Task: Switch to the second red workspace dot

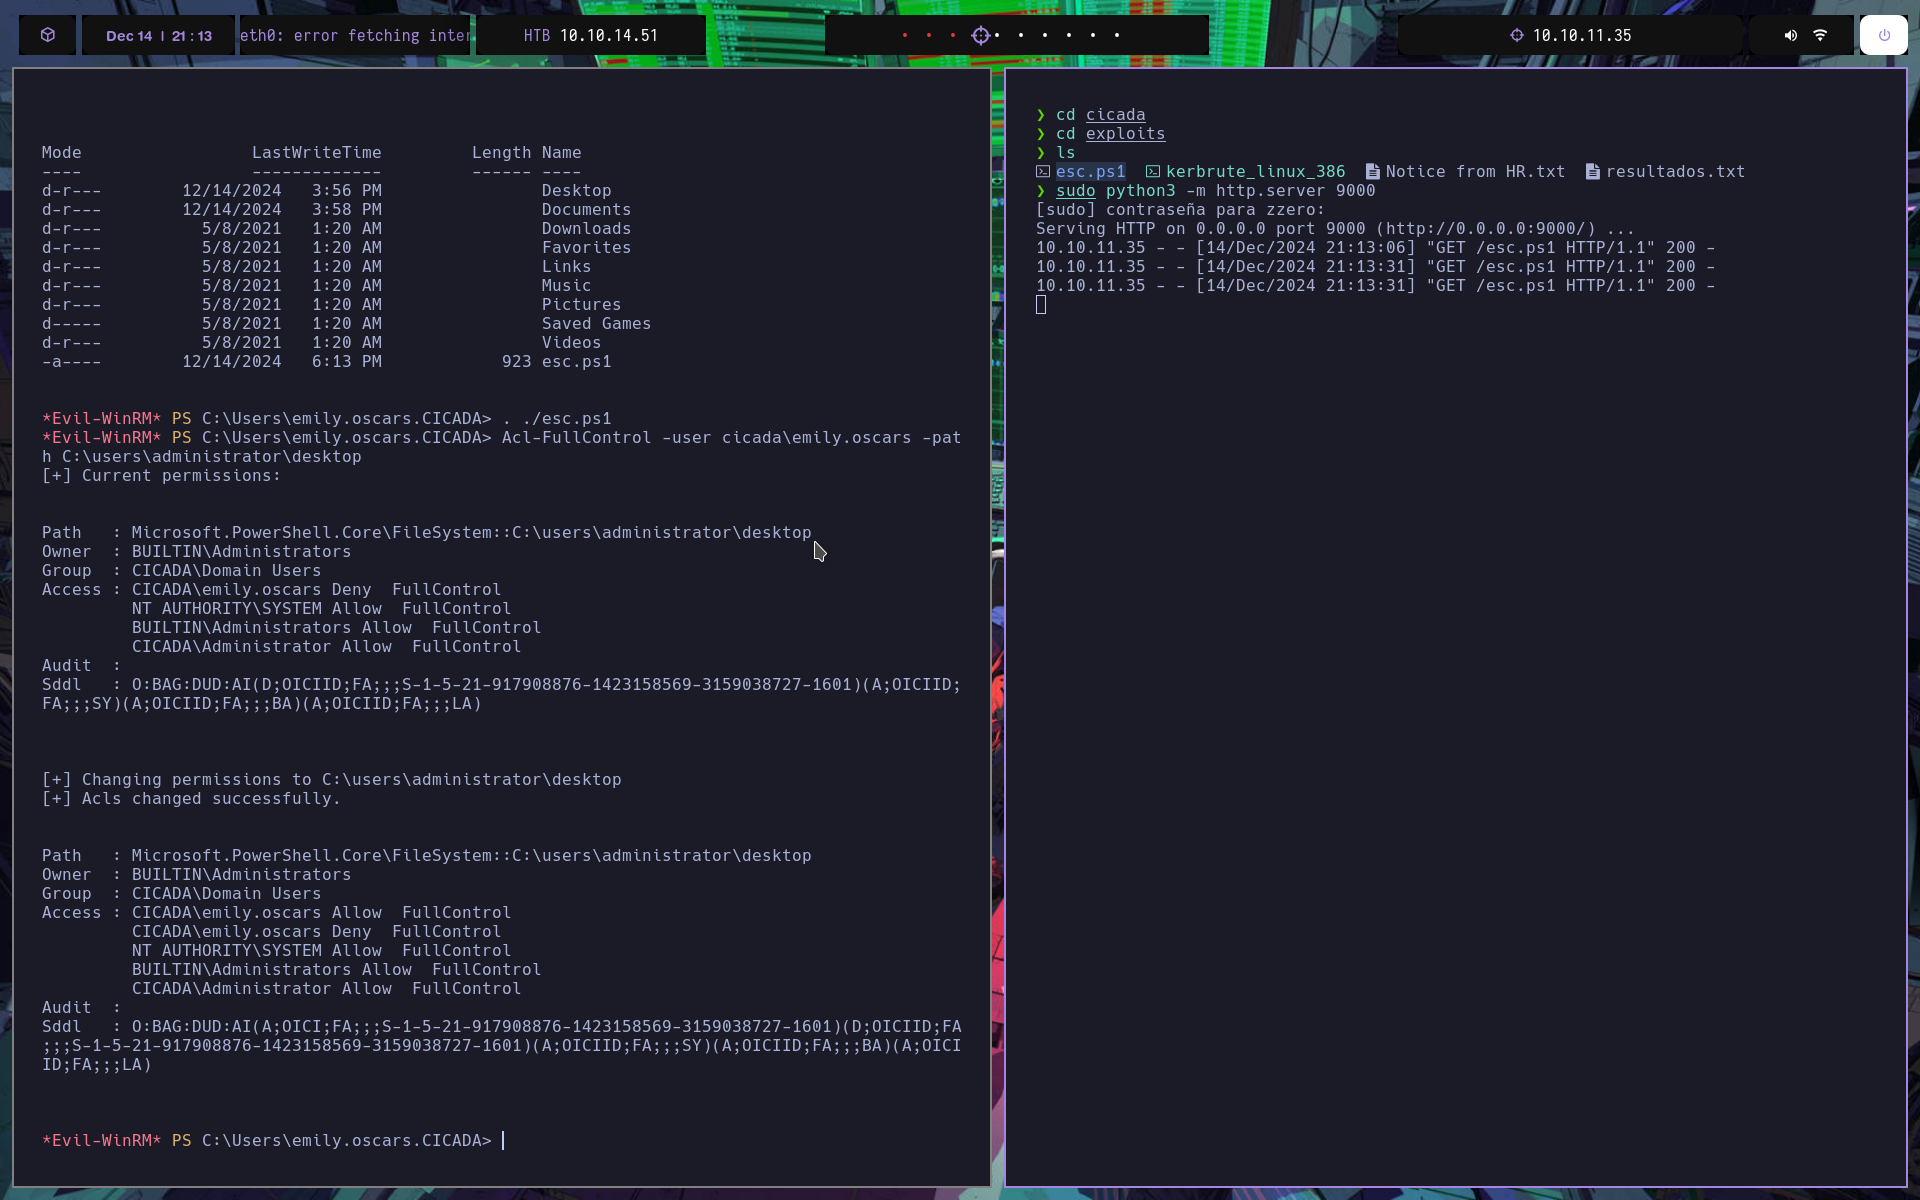Action: [929, 35]
